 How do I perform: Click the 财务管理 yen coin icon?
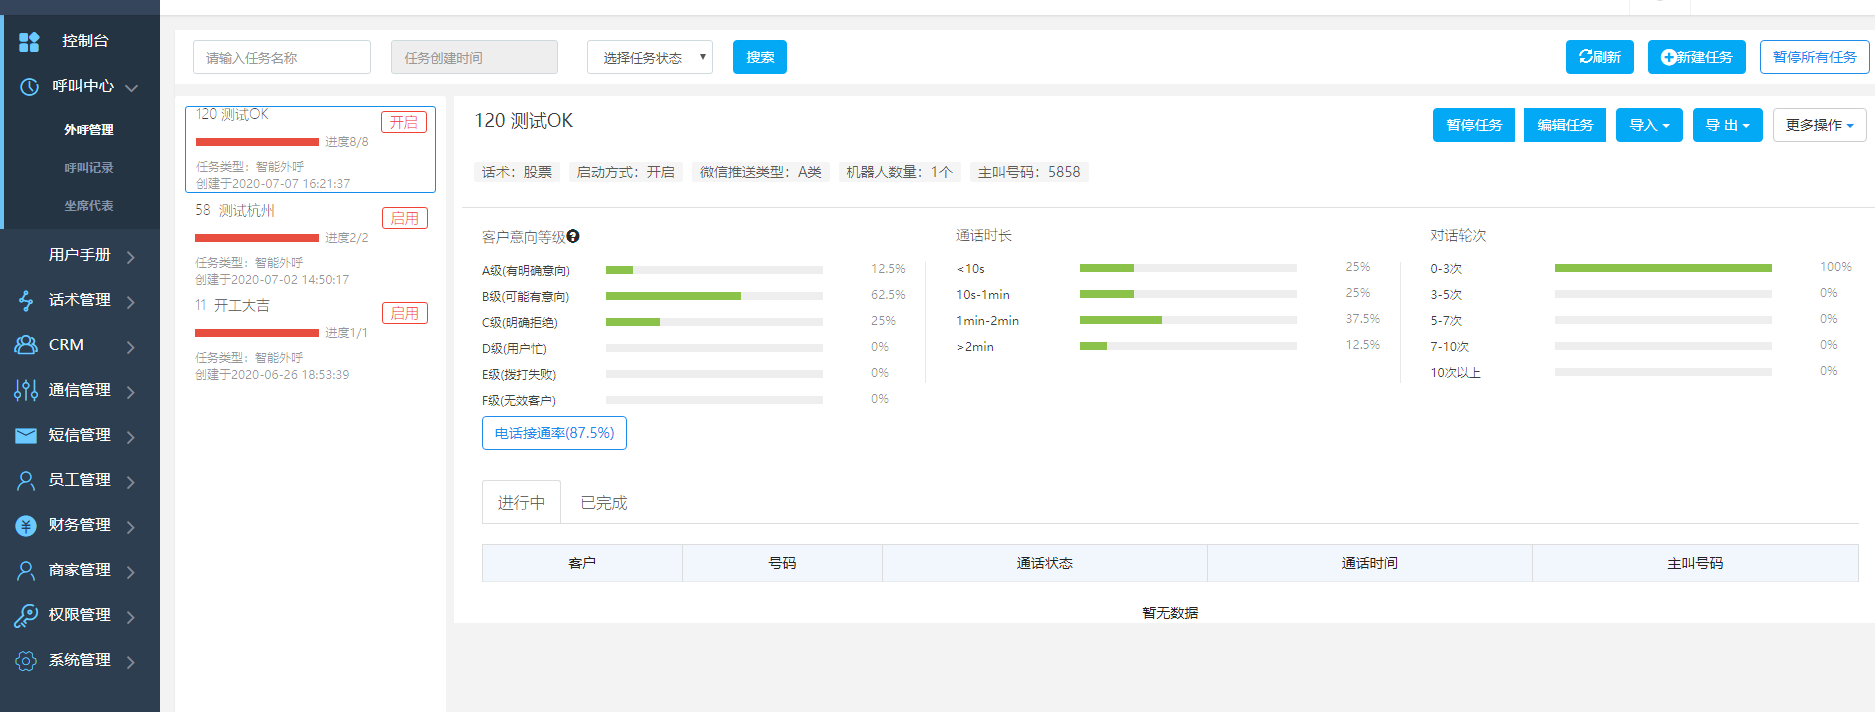(x=26, y=525)
